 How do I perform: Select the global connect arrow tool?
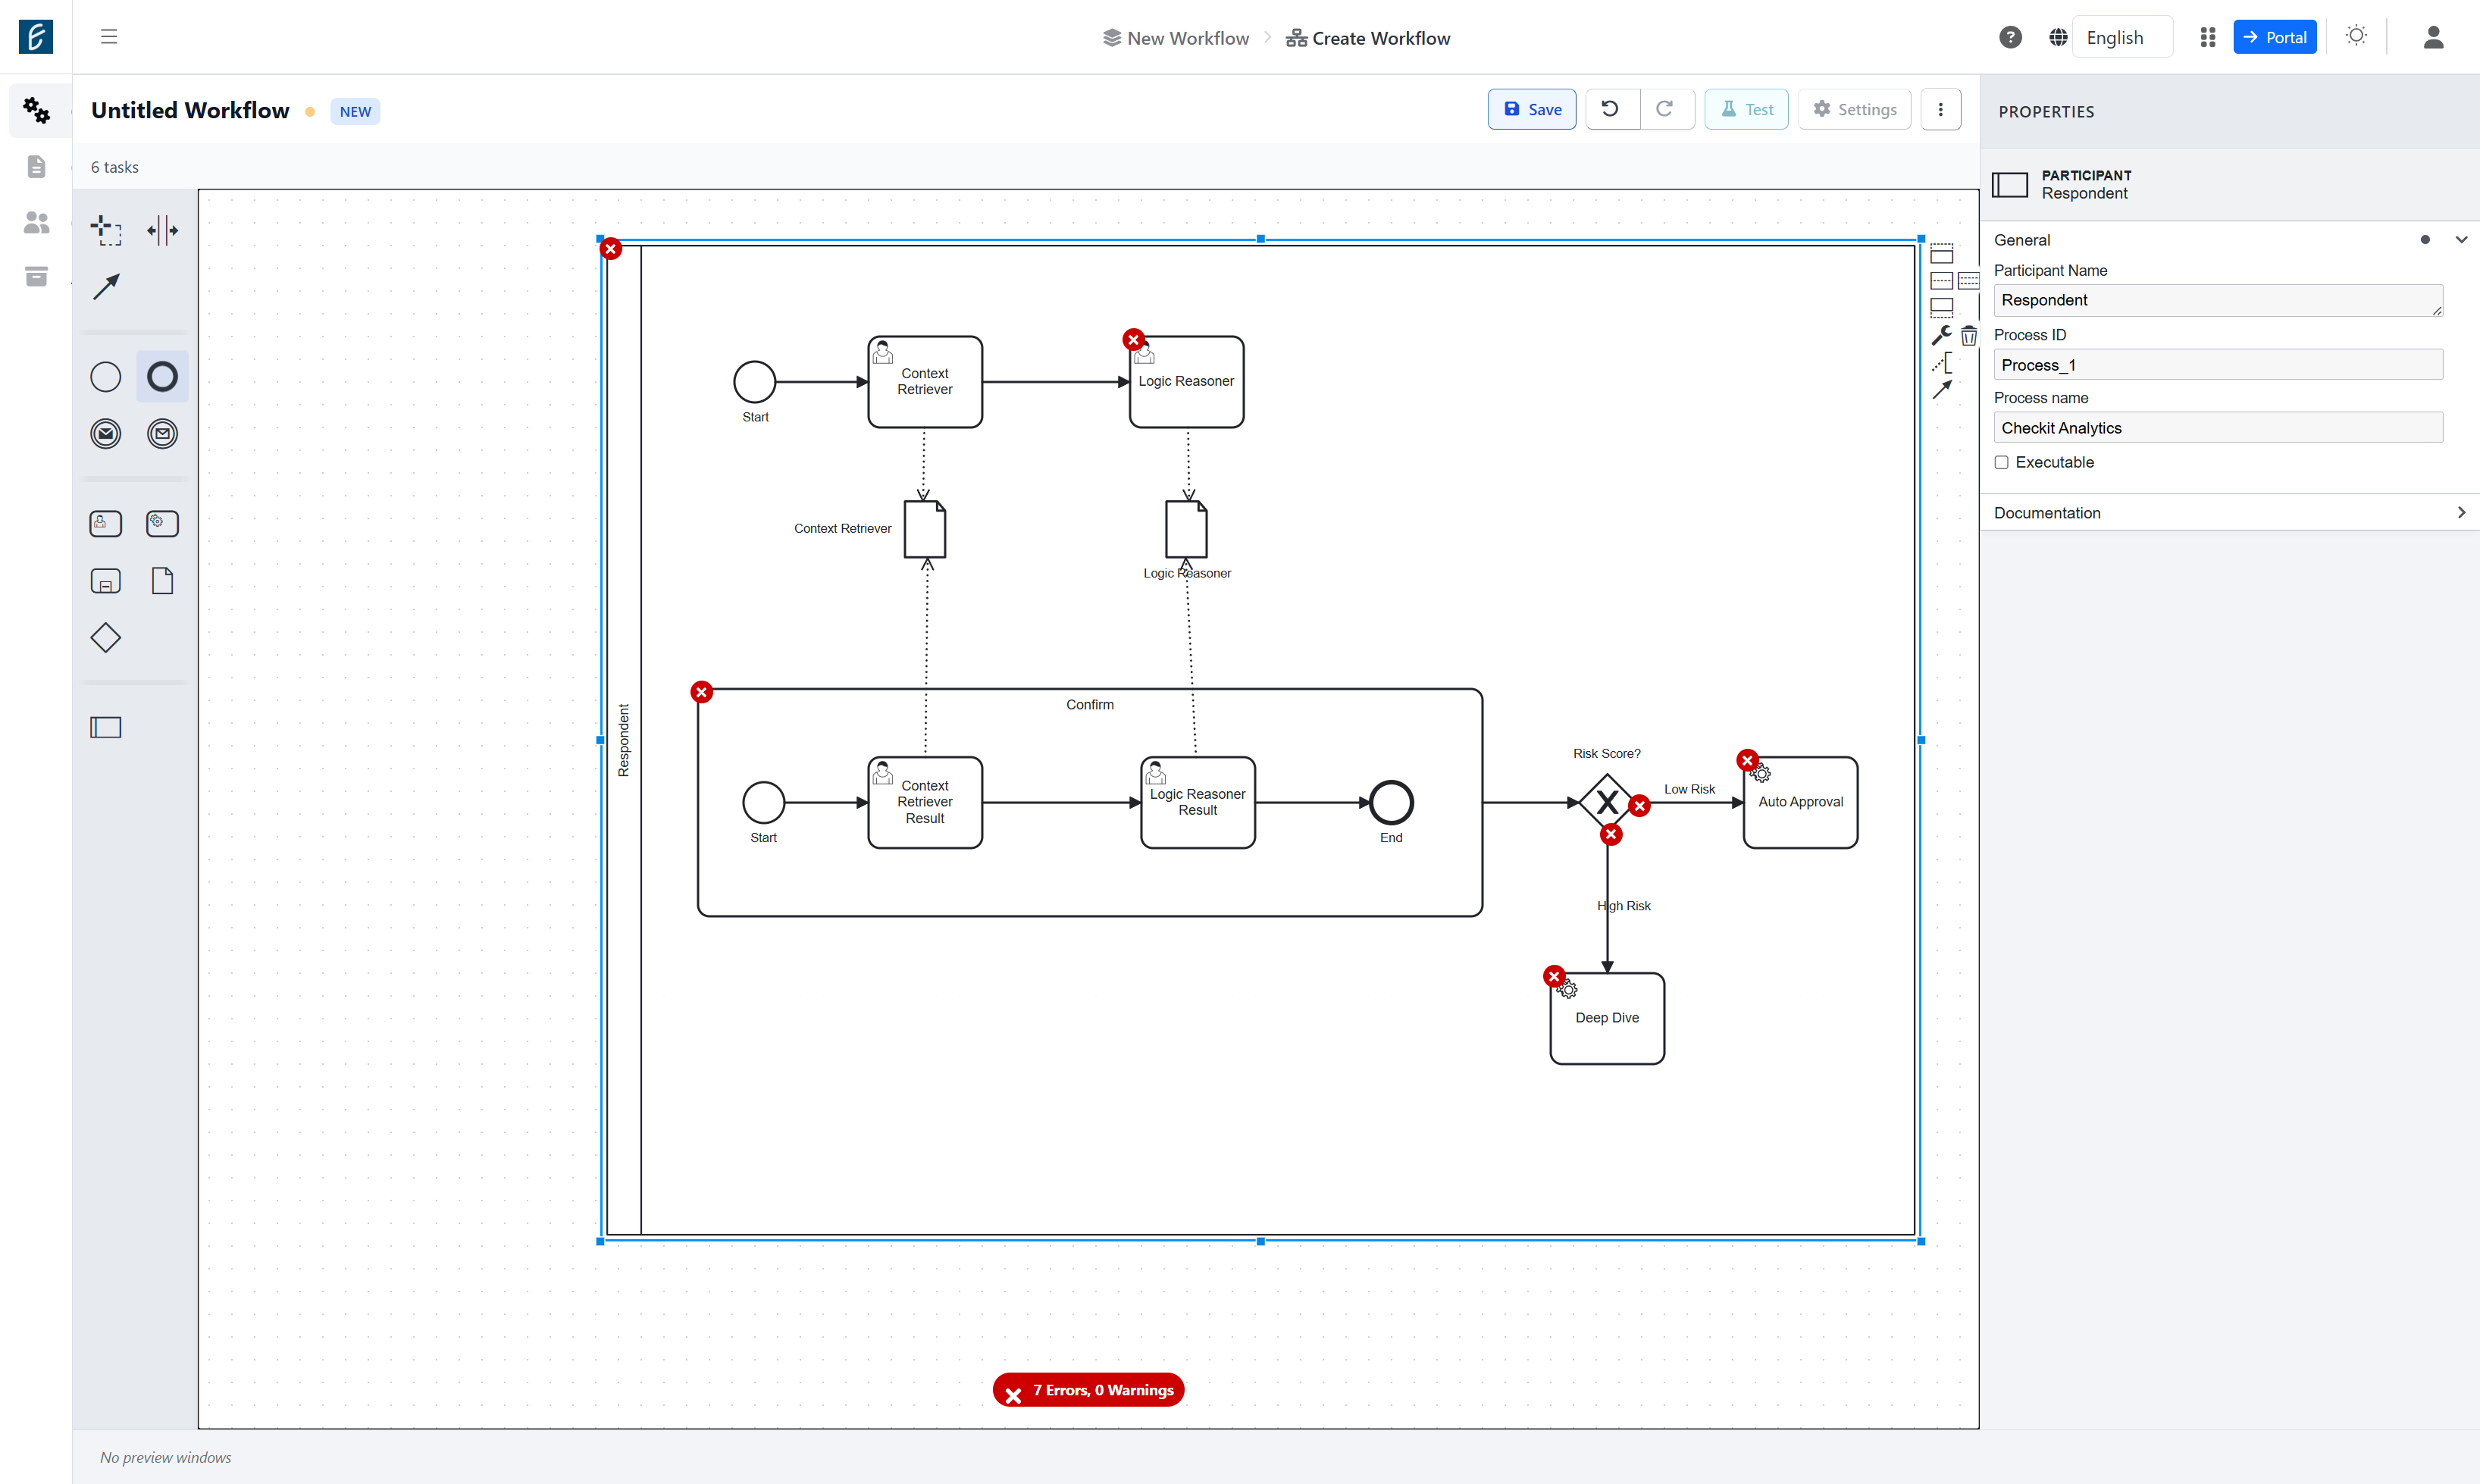click(x=106, y=287)
